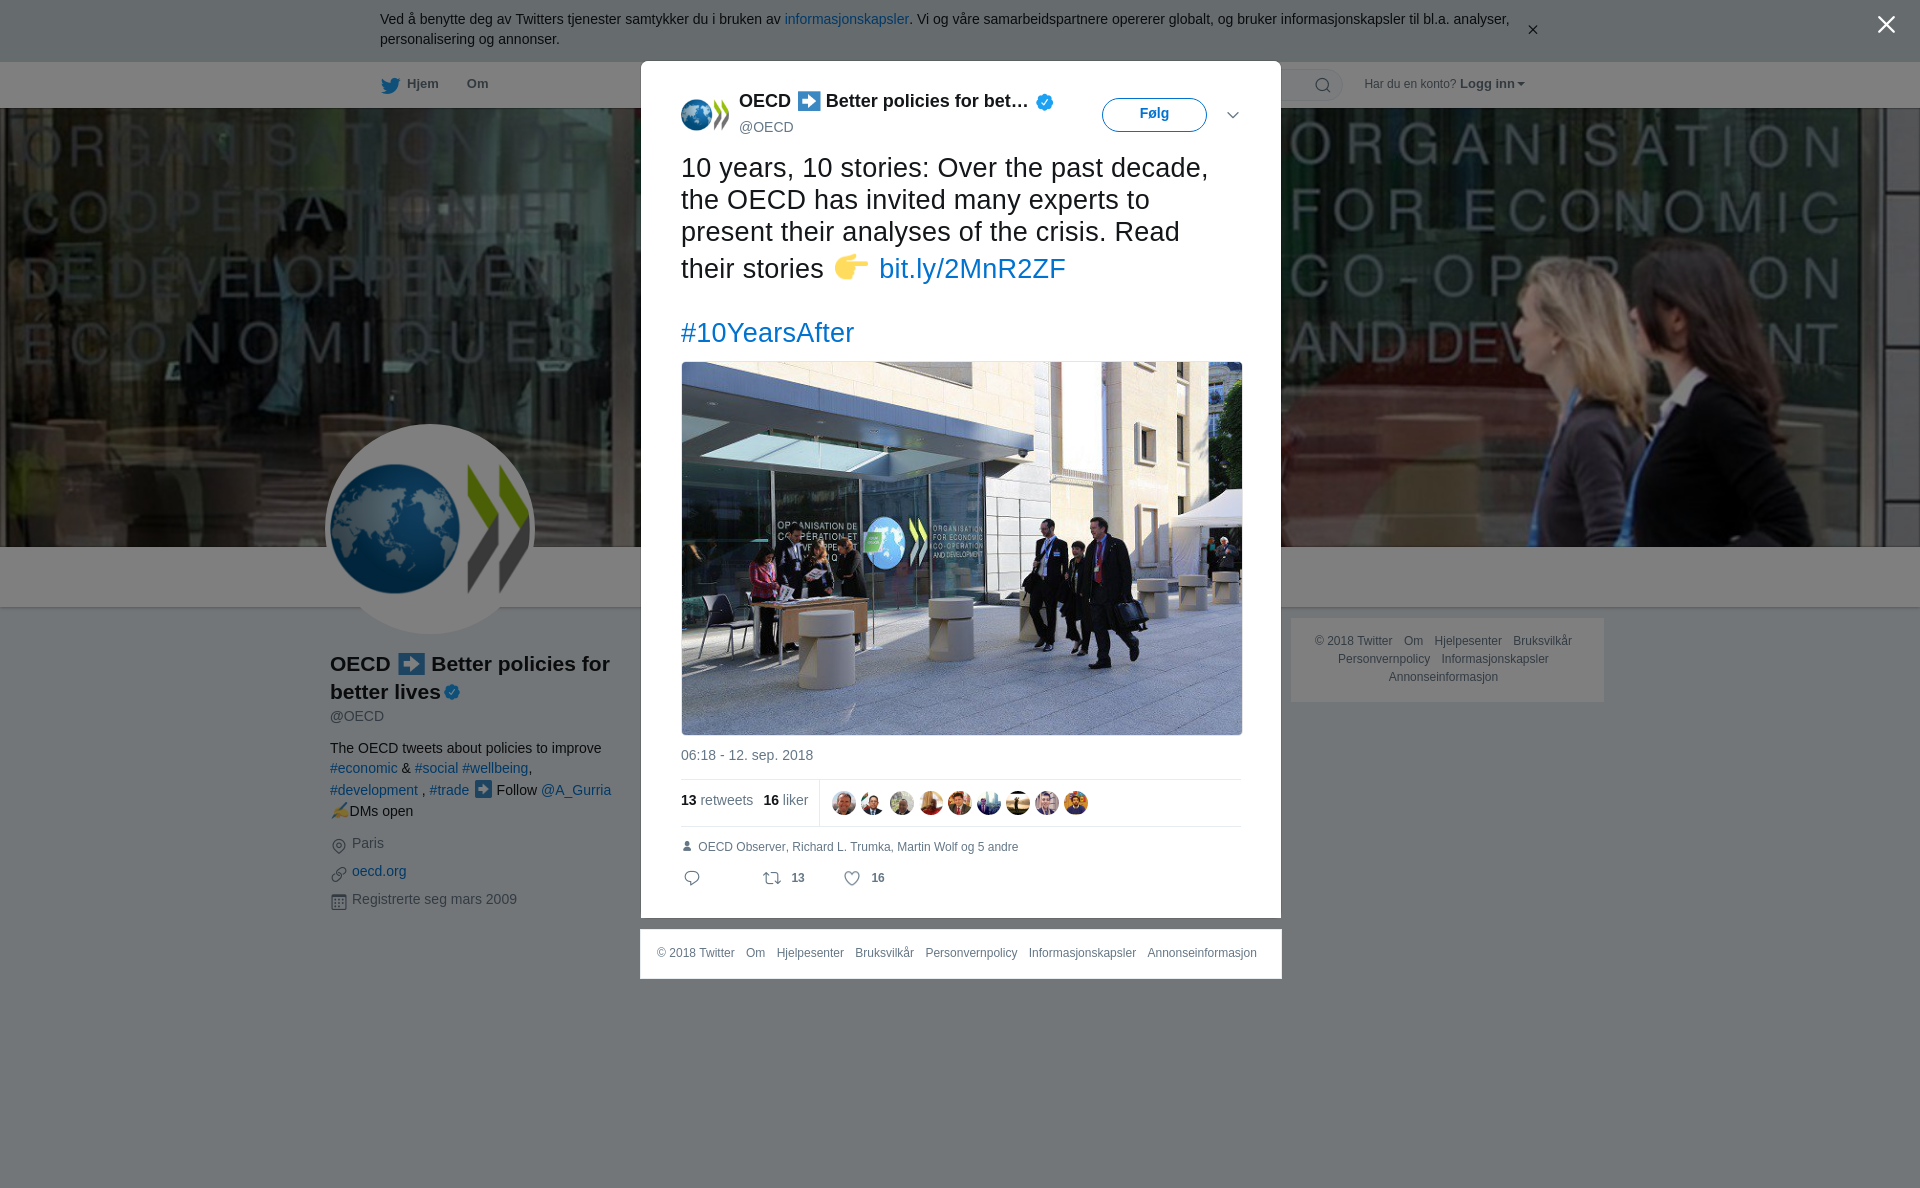Open the @A_Gurria mention

pos(576,790)
